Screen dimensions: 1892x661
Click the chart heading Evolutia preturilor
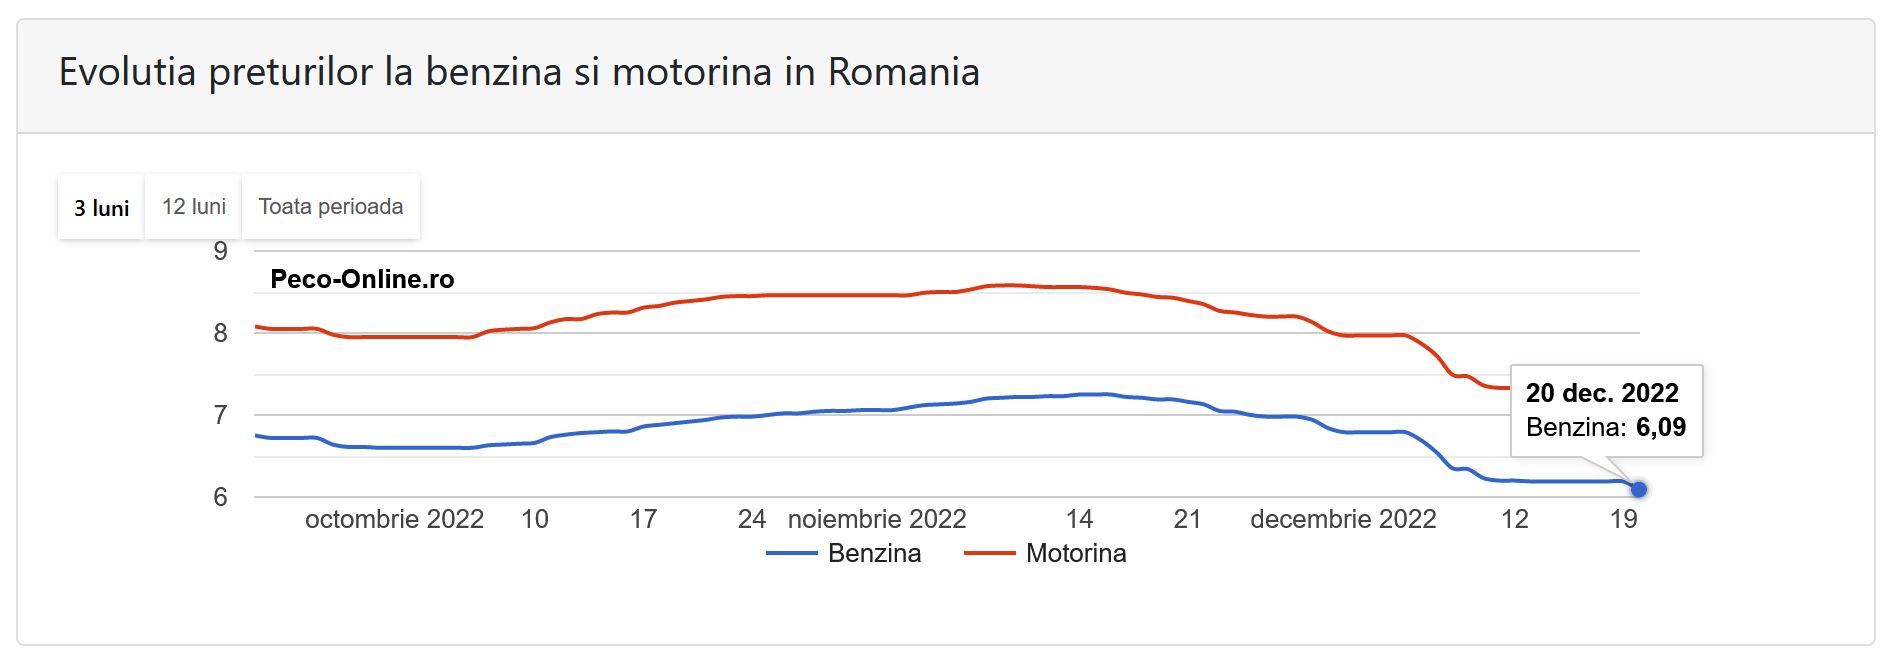519,72
